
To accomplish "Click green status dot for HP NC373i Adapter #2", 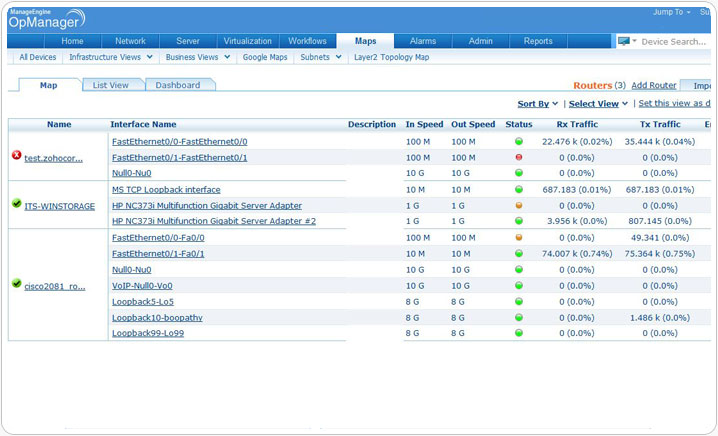I will click(x=519, y=221).
